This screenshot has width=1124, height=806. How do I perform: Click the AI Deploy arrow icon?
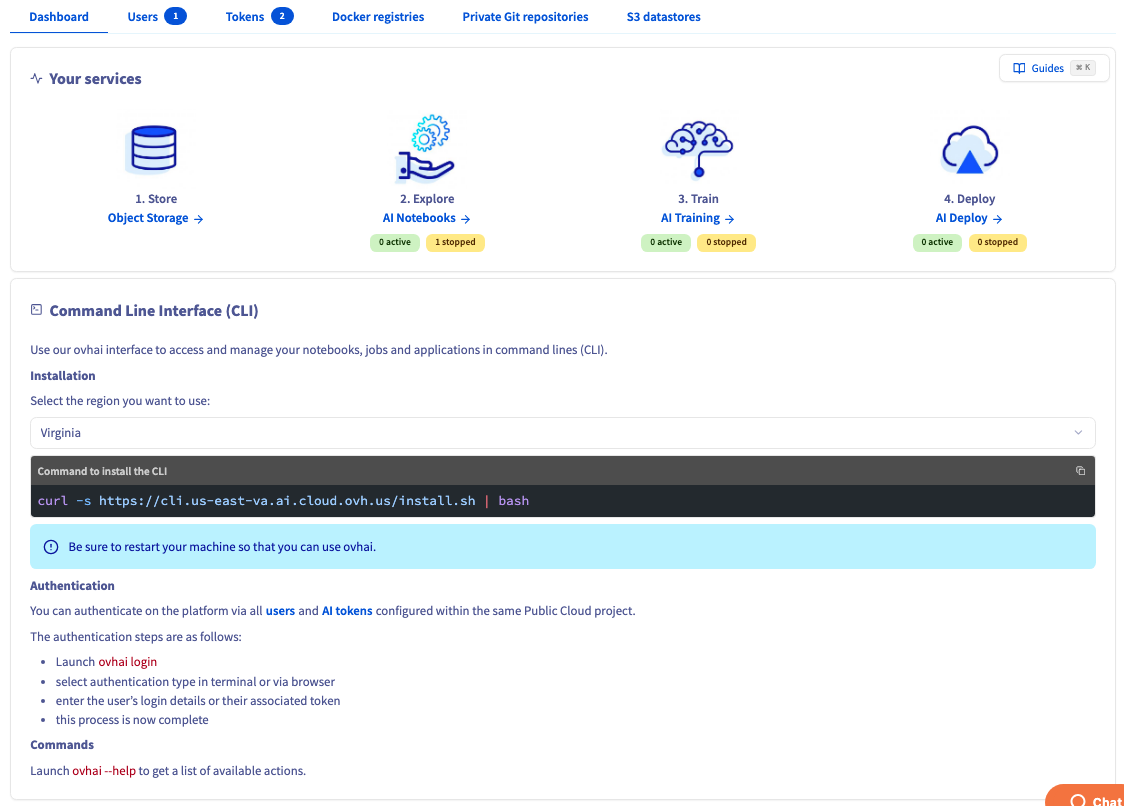tap(997, 219)
